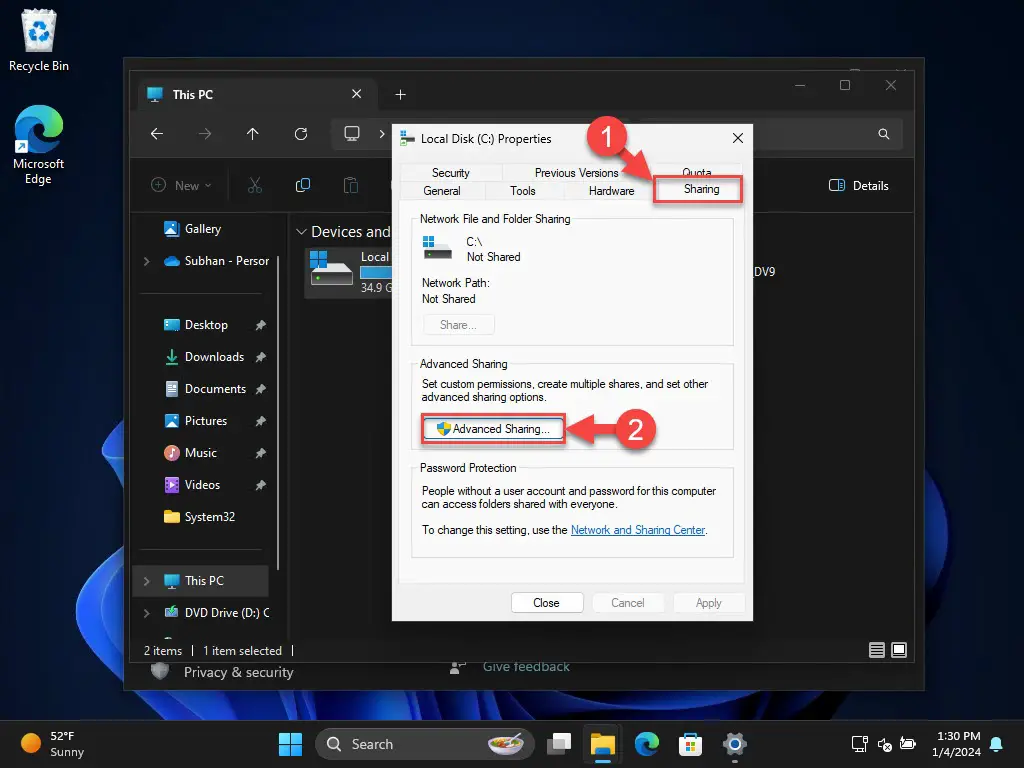
Task: Click the Advanced Sharing button
Action: pos(492,429)
